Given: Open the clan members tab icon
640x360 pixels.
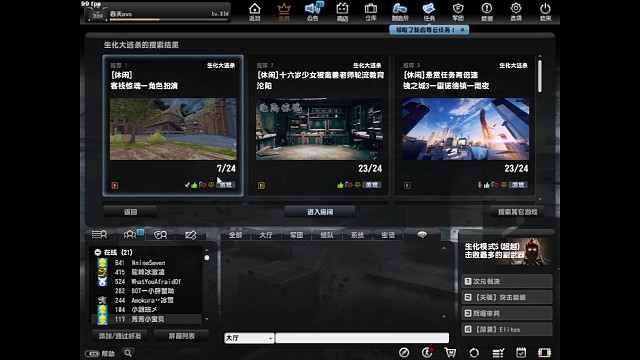Looking at the screenshot, I should click(160, 235).
